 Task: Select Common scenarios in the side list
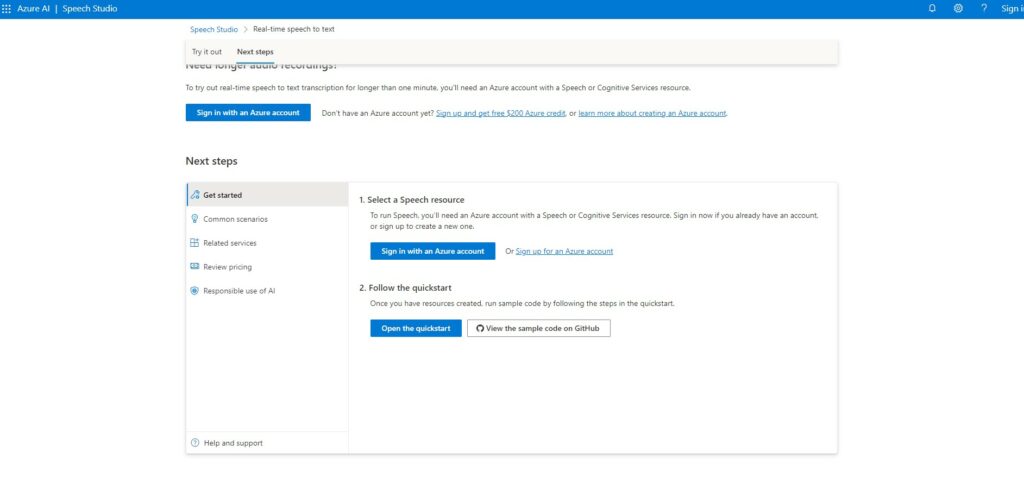coord(267,219)
